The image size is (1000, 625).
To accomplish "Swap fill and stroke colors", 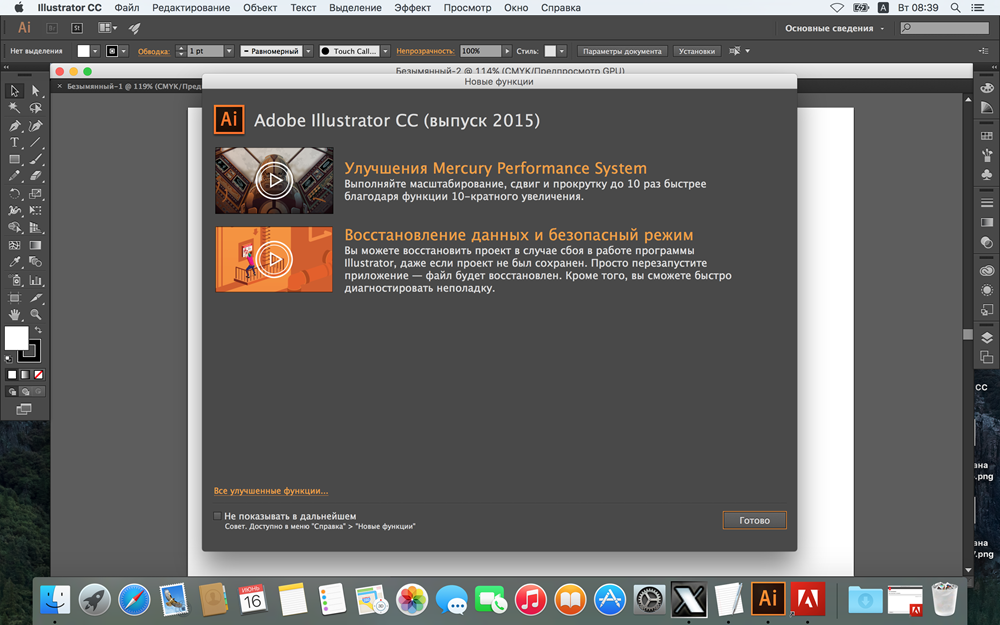I will [38, 331].
